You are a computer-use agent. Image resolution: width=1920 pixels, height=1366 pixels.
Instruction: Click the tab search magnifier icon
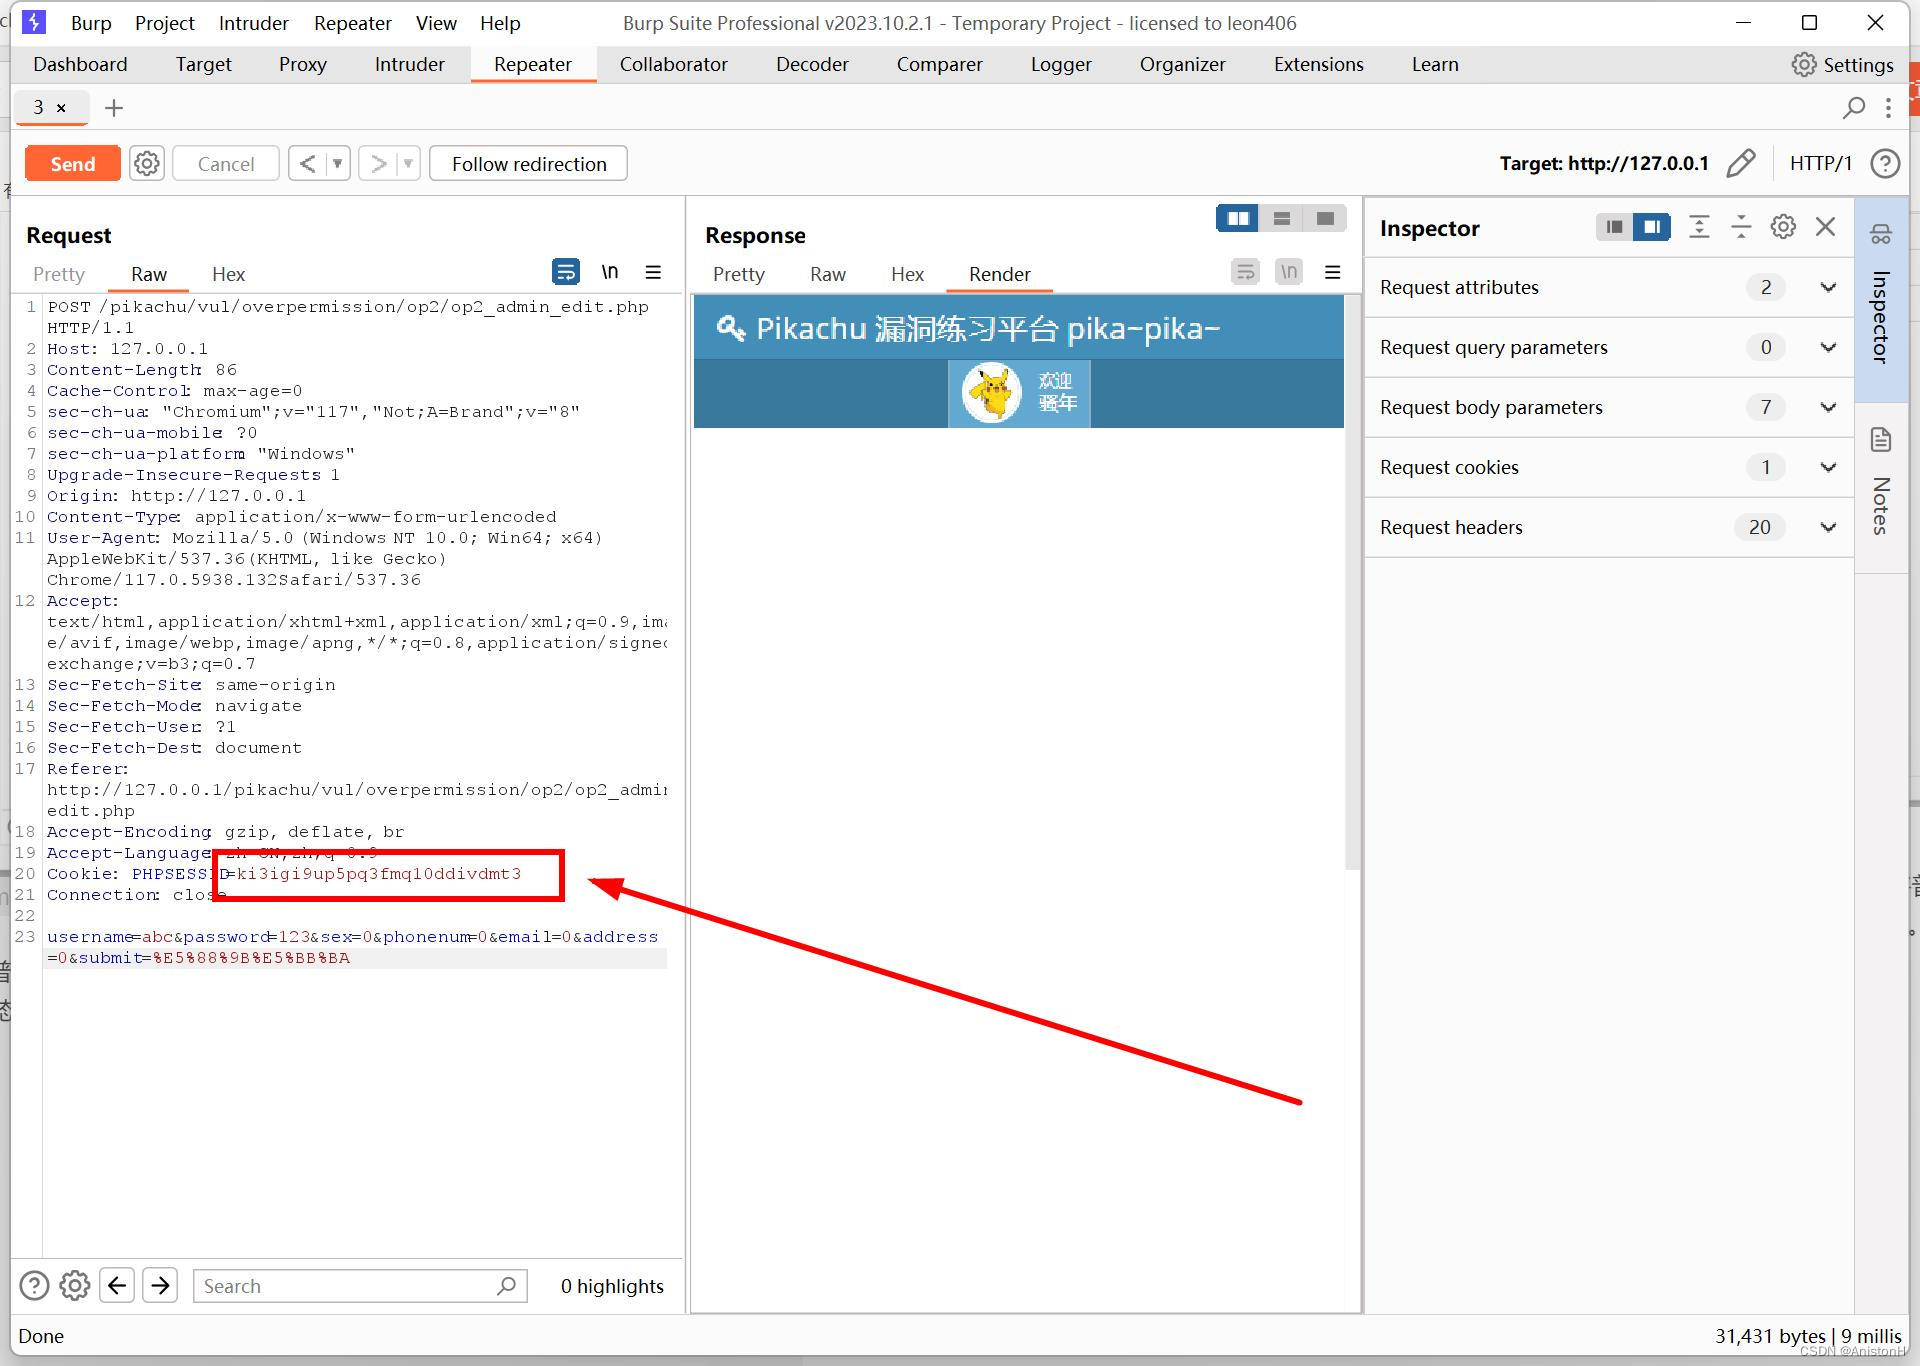1854,107
